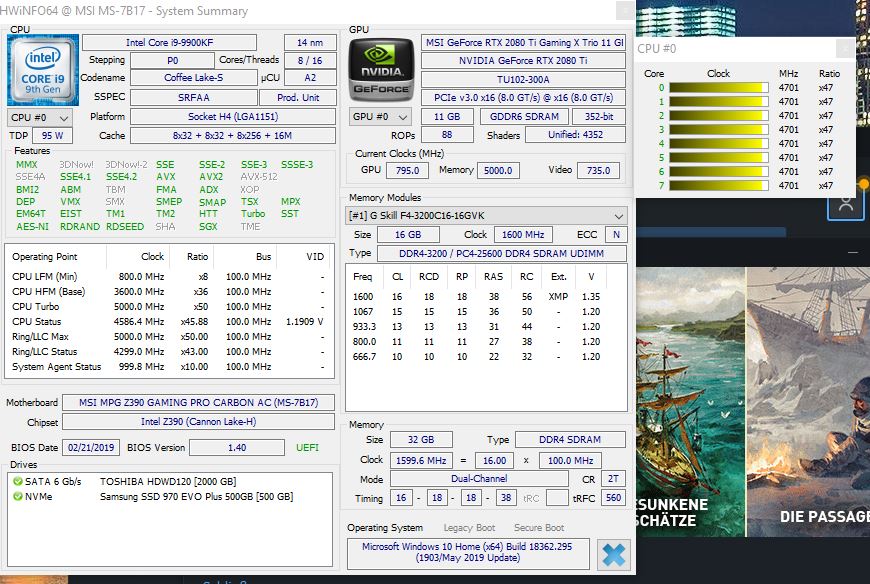
Task: Open the CPU #0 selector dropdown
Action: [x=39, y=118]
